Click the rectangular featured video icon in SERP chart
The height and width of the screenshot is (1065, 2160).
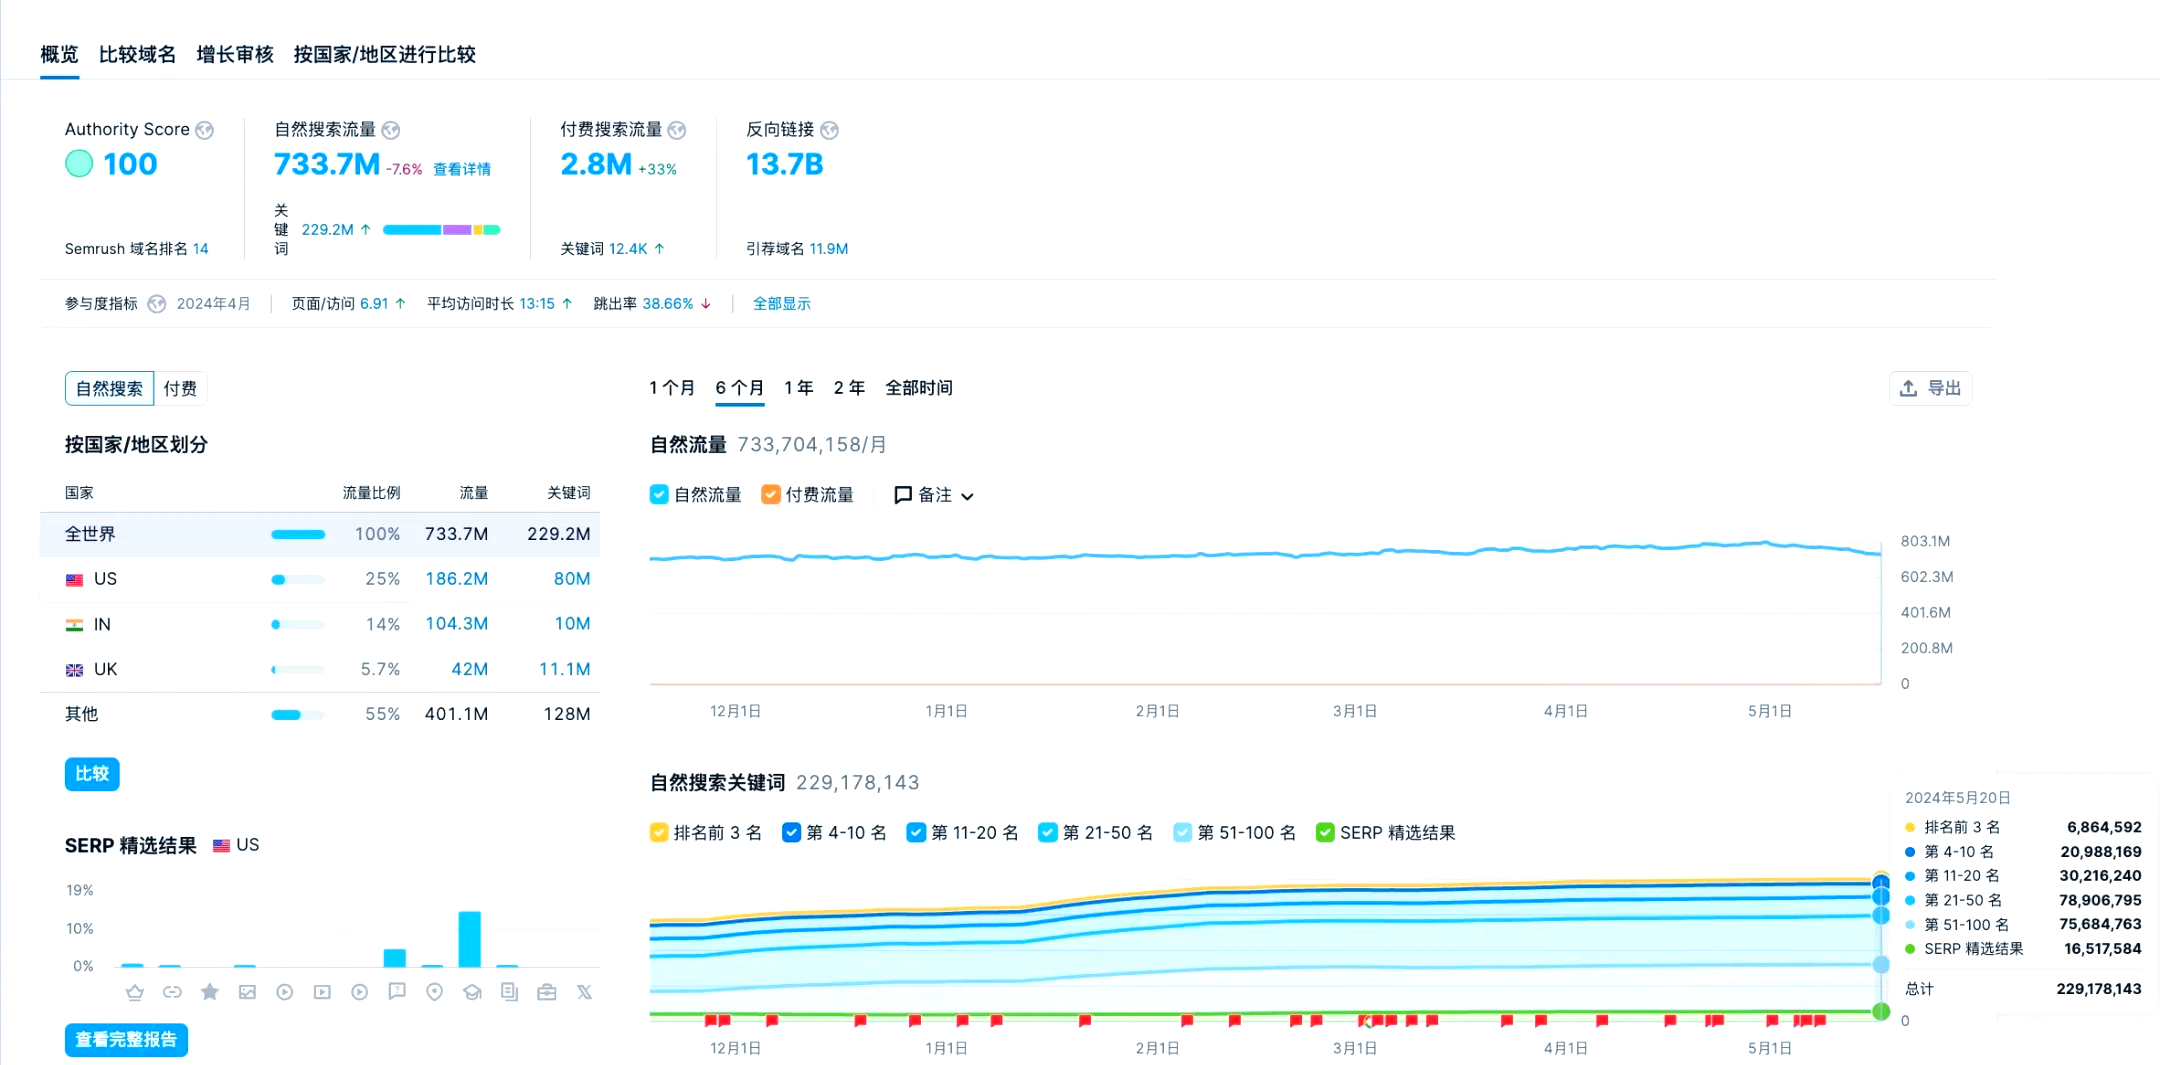322,992
